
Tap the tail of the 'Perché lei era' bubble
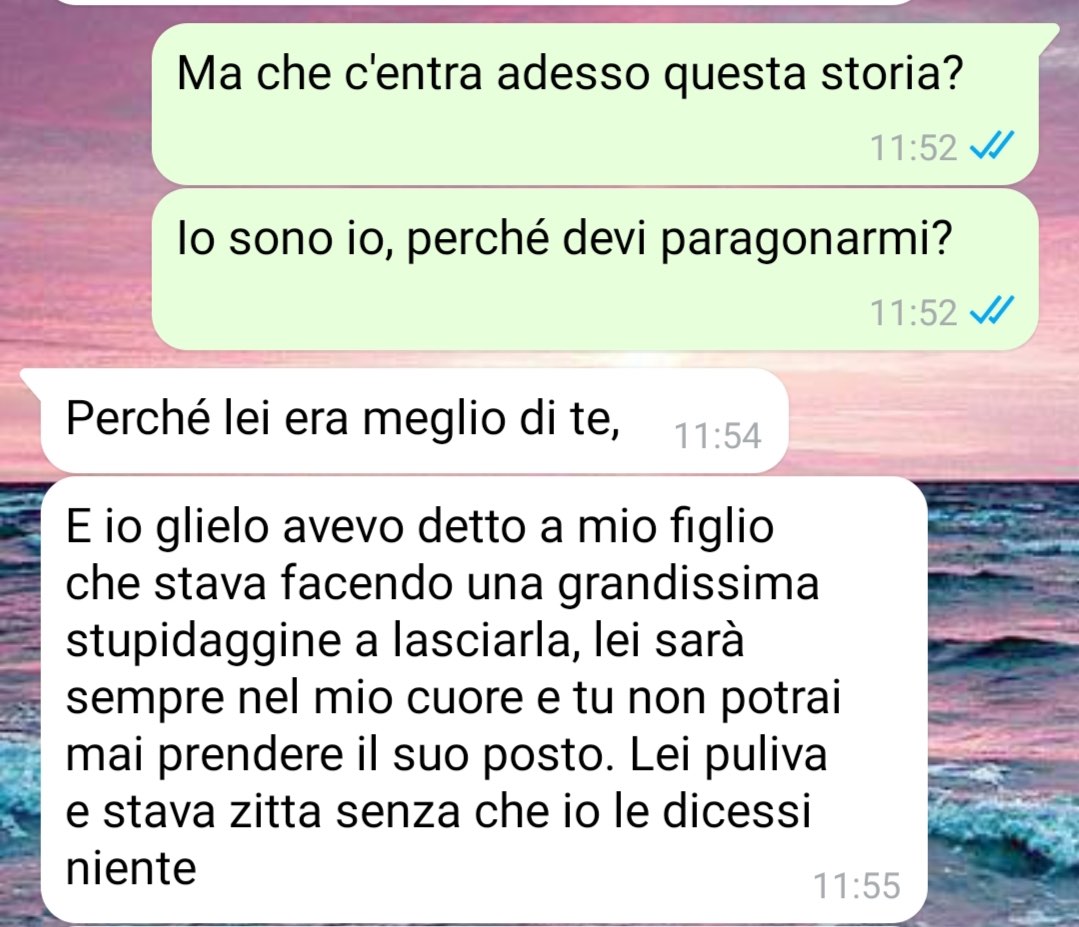(31, 379)
